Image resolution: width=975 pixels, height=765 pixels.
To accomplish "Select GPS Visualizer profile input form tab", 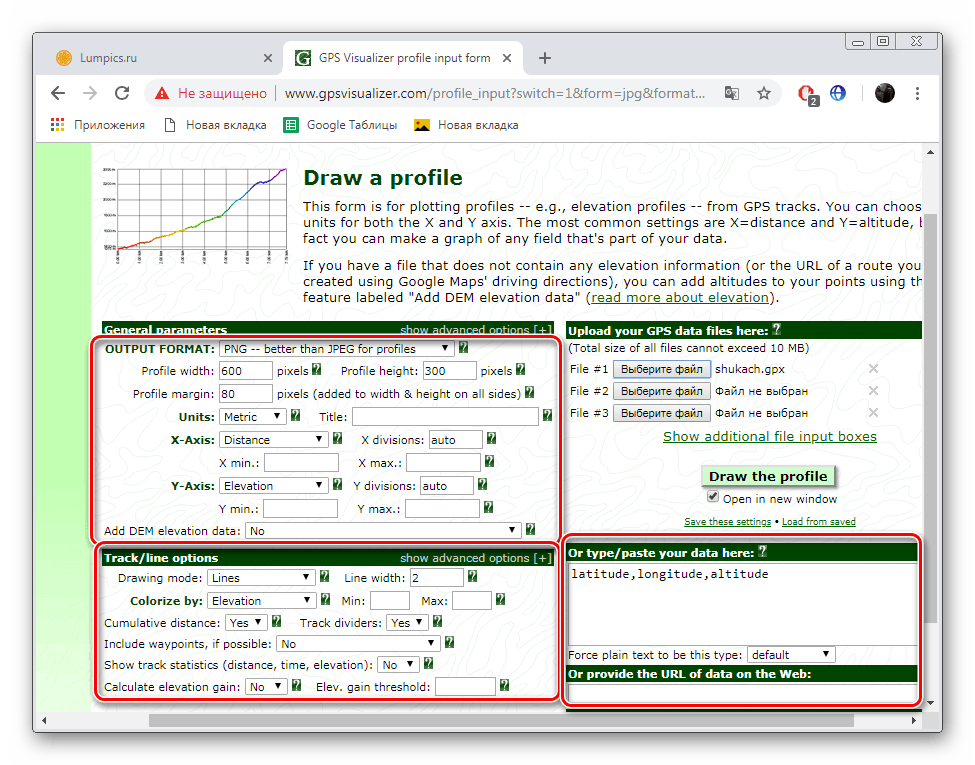I will 403,58.
